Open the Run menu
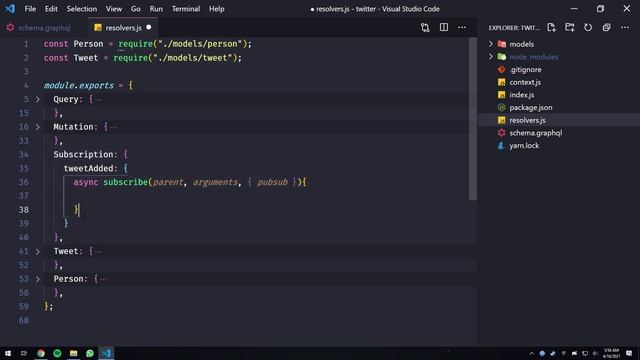 [x=156, y=9]
